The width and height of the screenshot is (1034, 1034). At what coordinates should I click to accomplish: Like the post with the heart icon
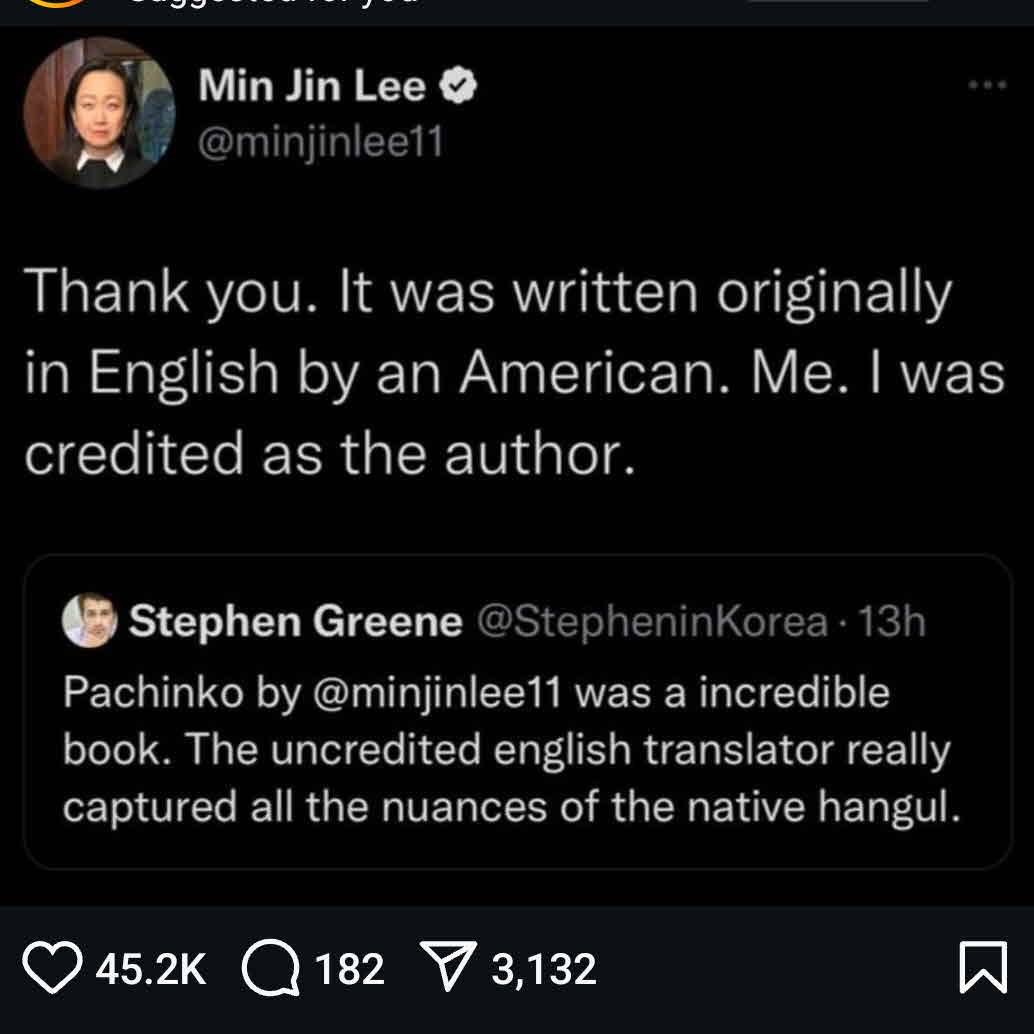click(x=52, y=969)
